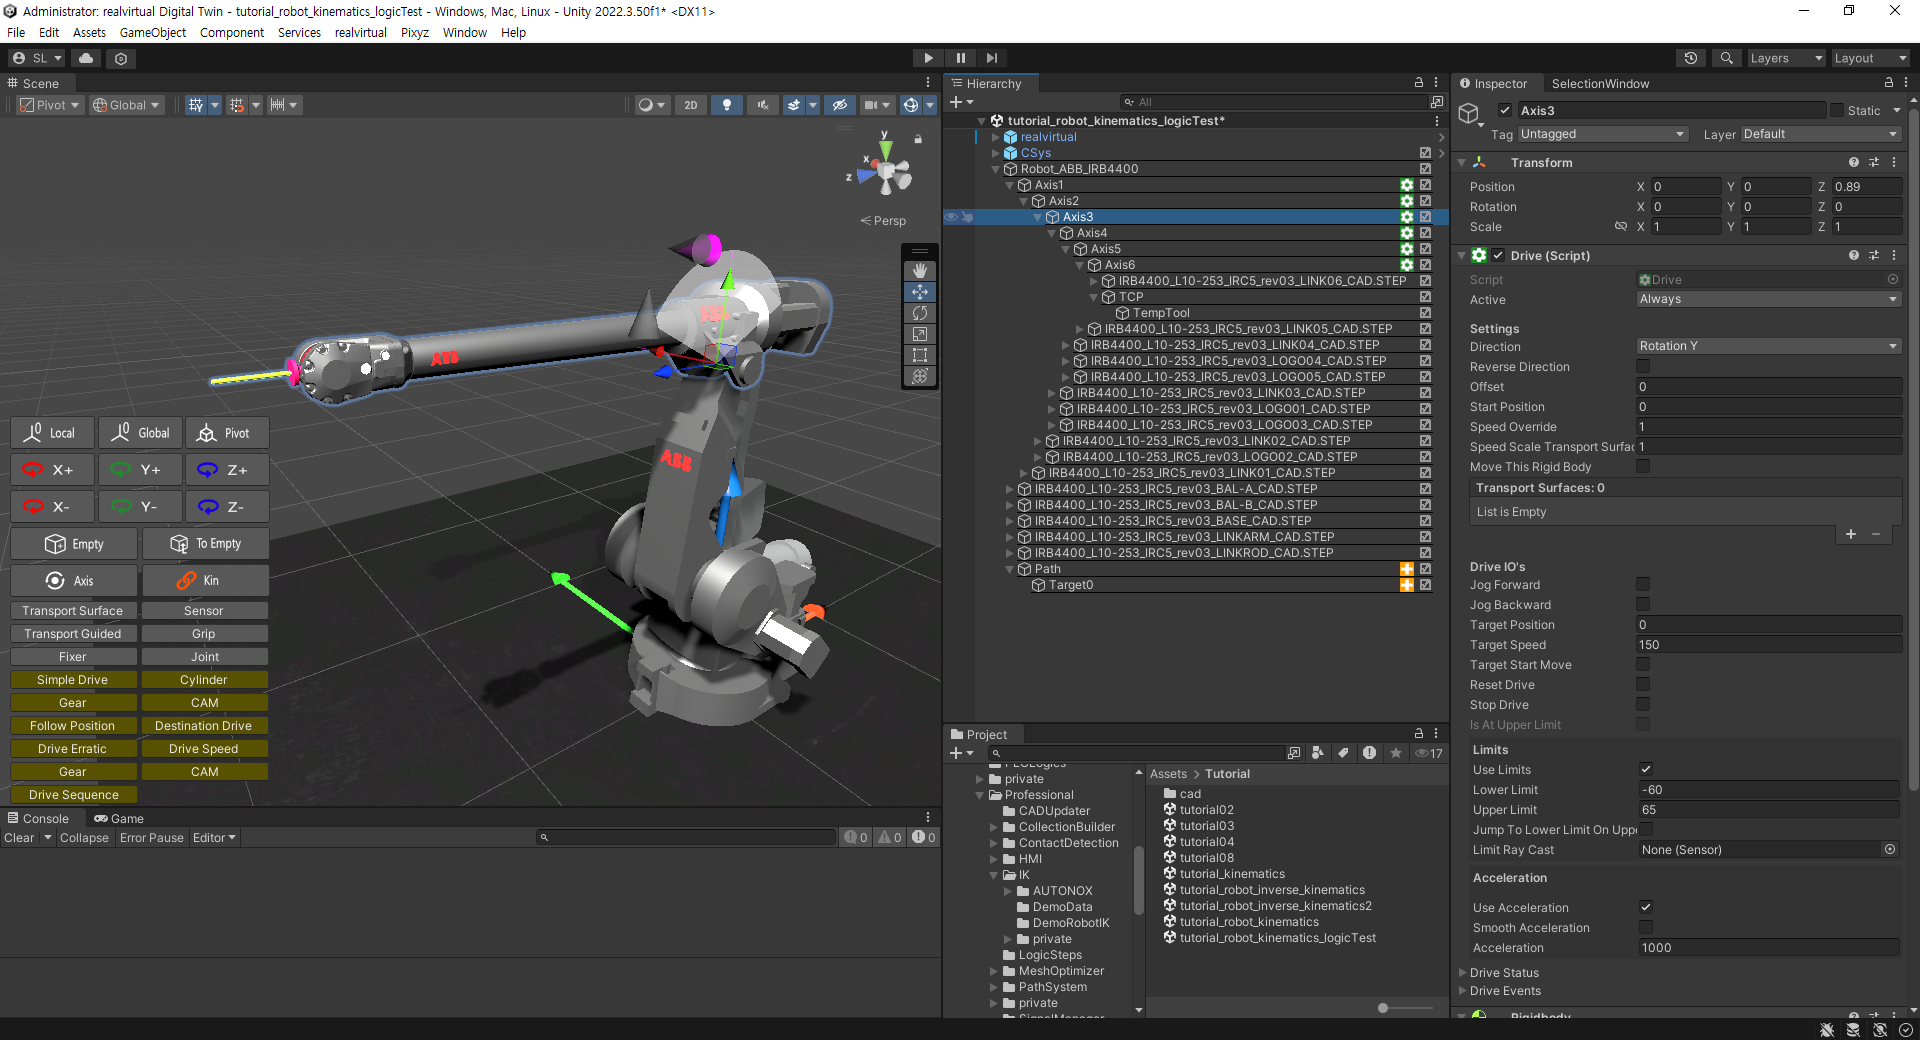
Task: Open the Drive script help icon
Action: pyautogui.click(x=1854, y=256)
